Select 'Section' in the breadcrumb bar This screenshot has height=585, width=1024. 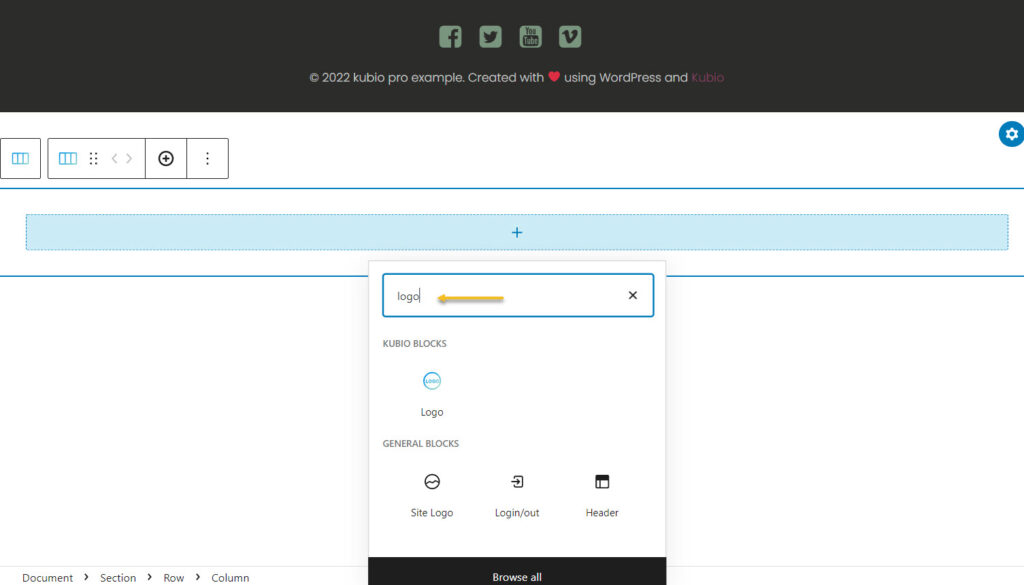pos(118,577)
